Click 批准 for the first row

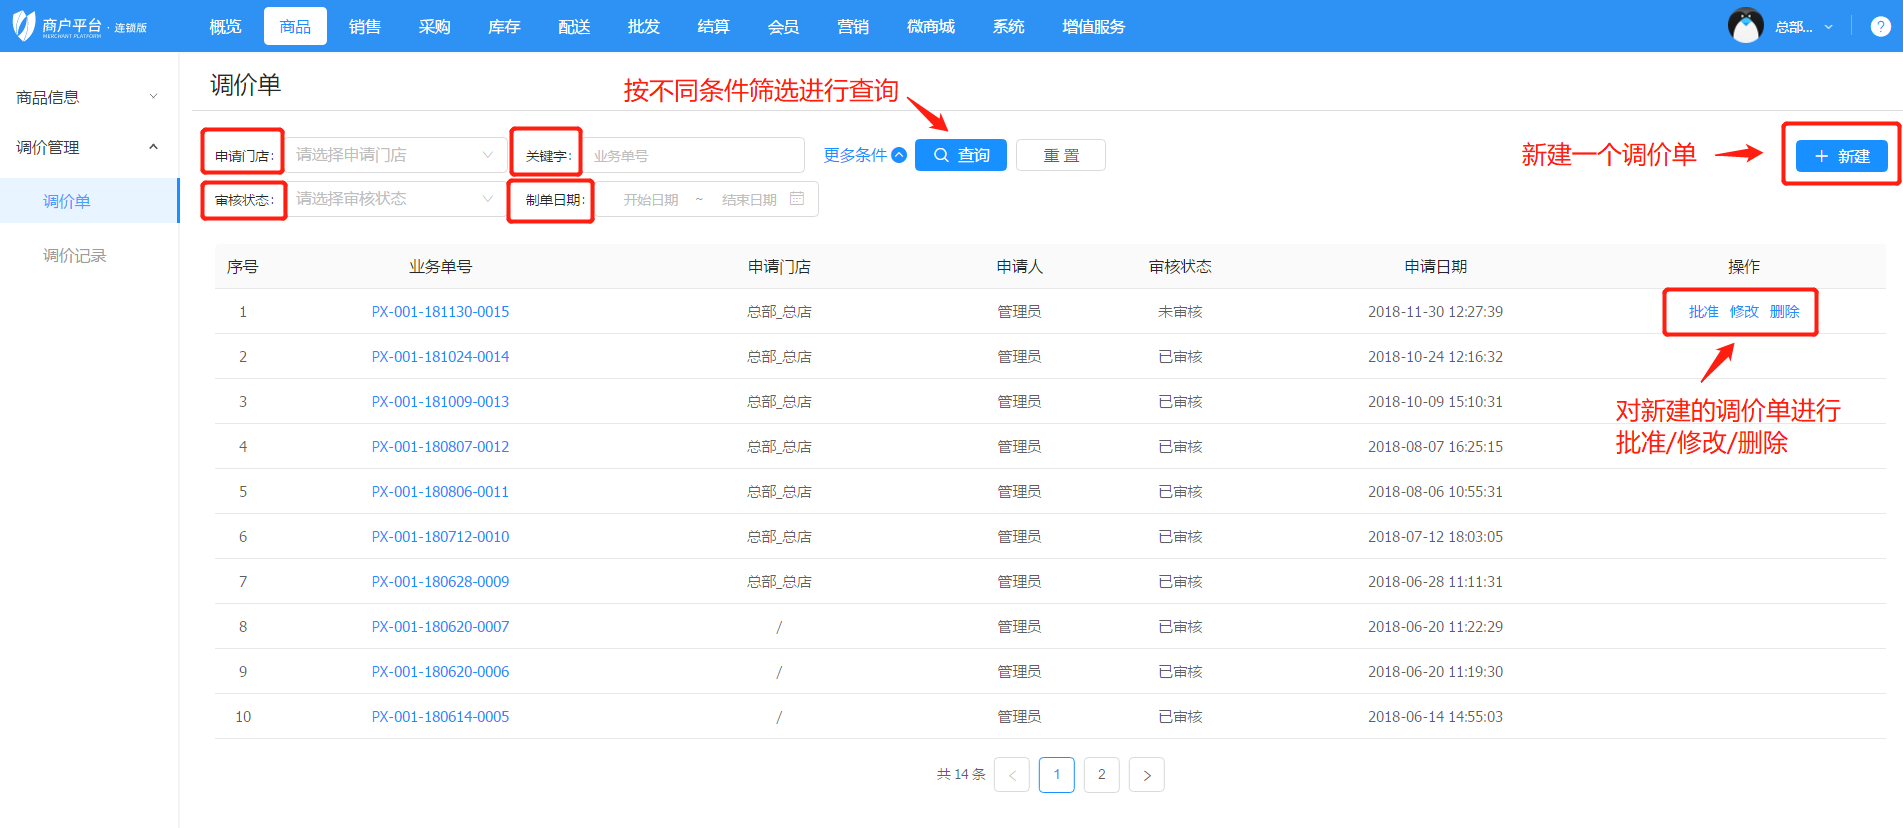[x=1703, y=312]
